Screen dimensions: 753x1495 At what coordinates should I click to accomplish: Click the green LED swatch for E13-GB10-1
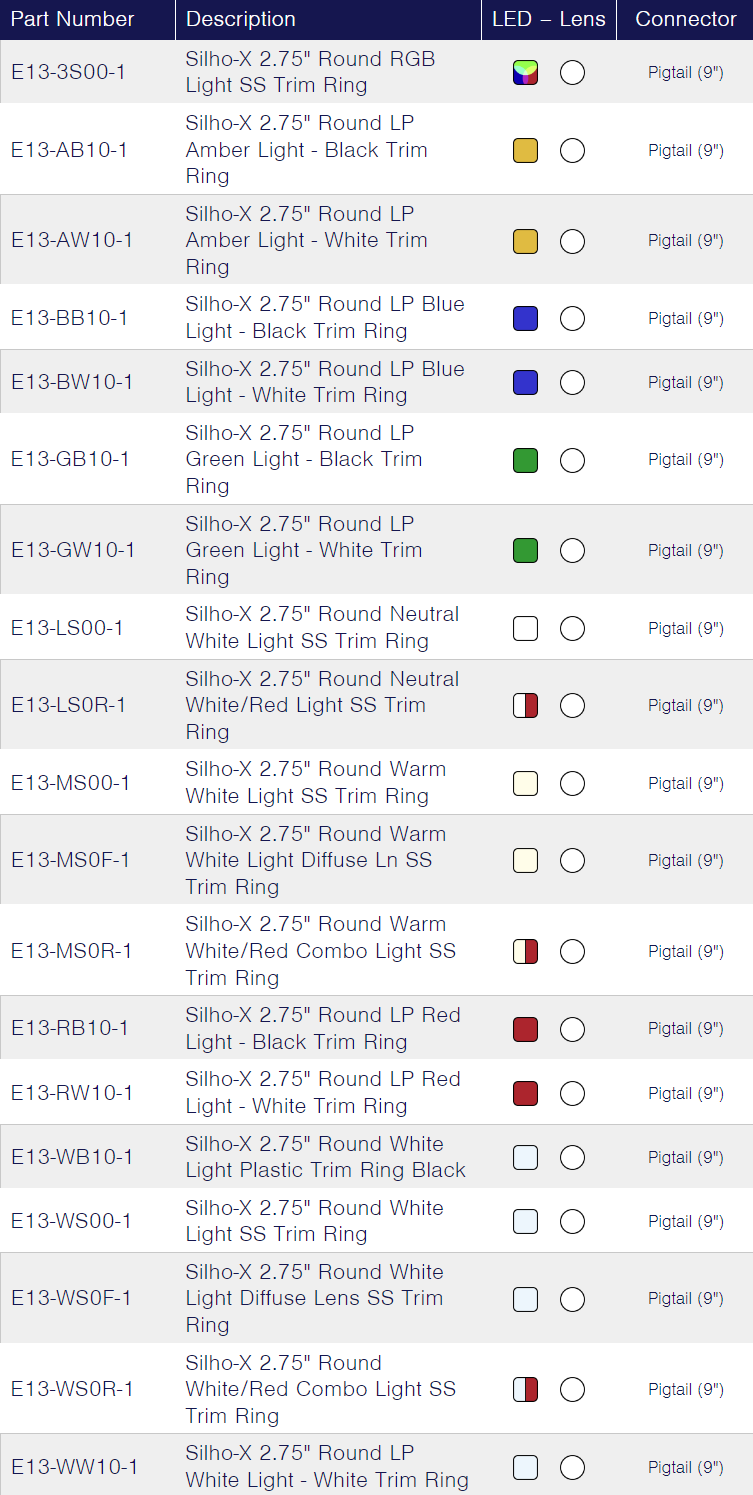coord(525,460)
